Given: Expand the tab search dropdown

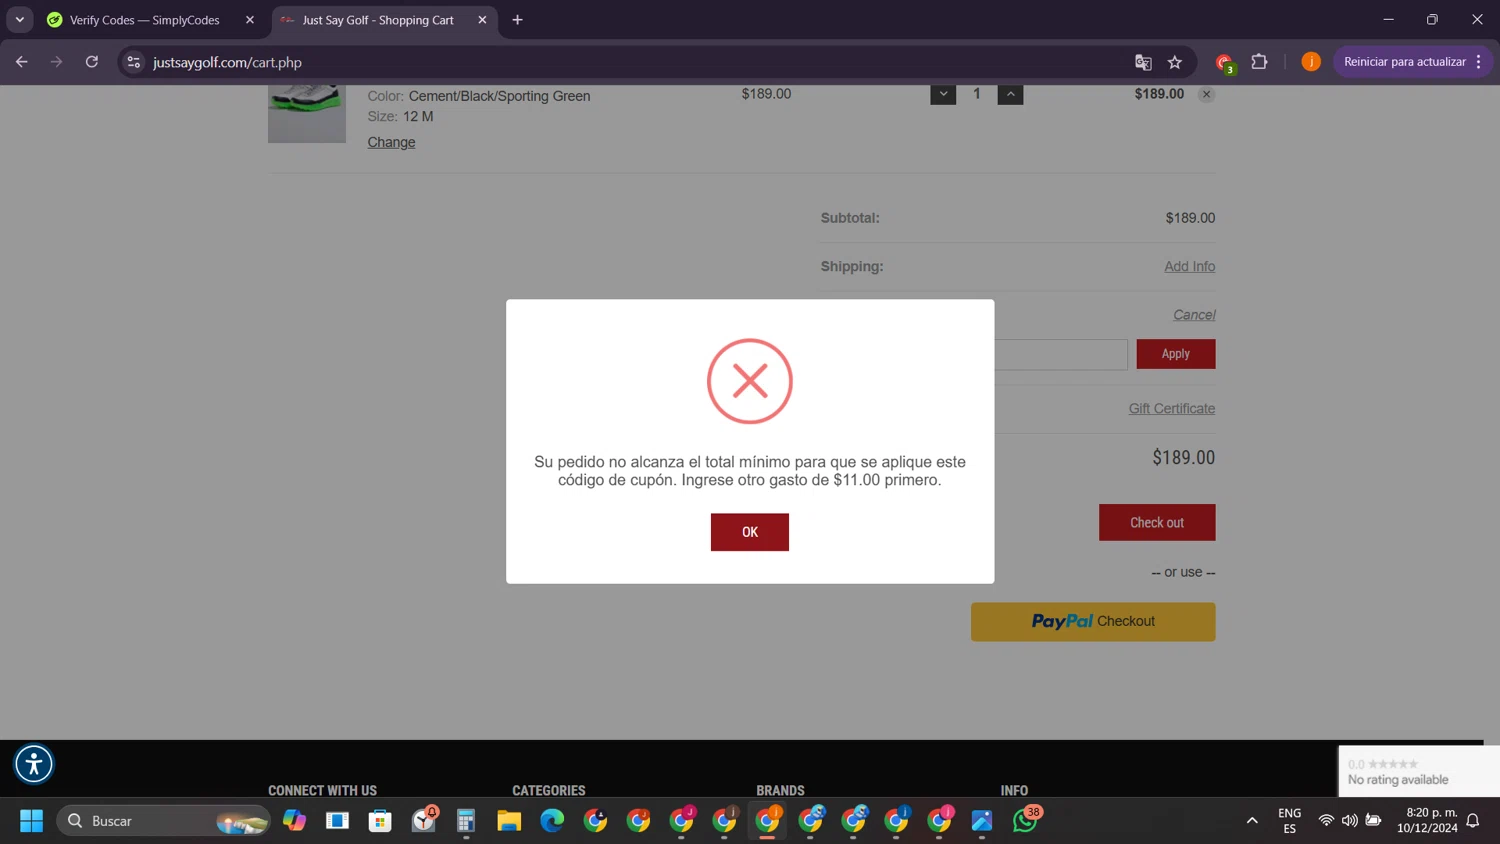Looking at the screenshot, I should pyautogui.click(x=19, y=20).
